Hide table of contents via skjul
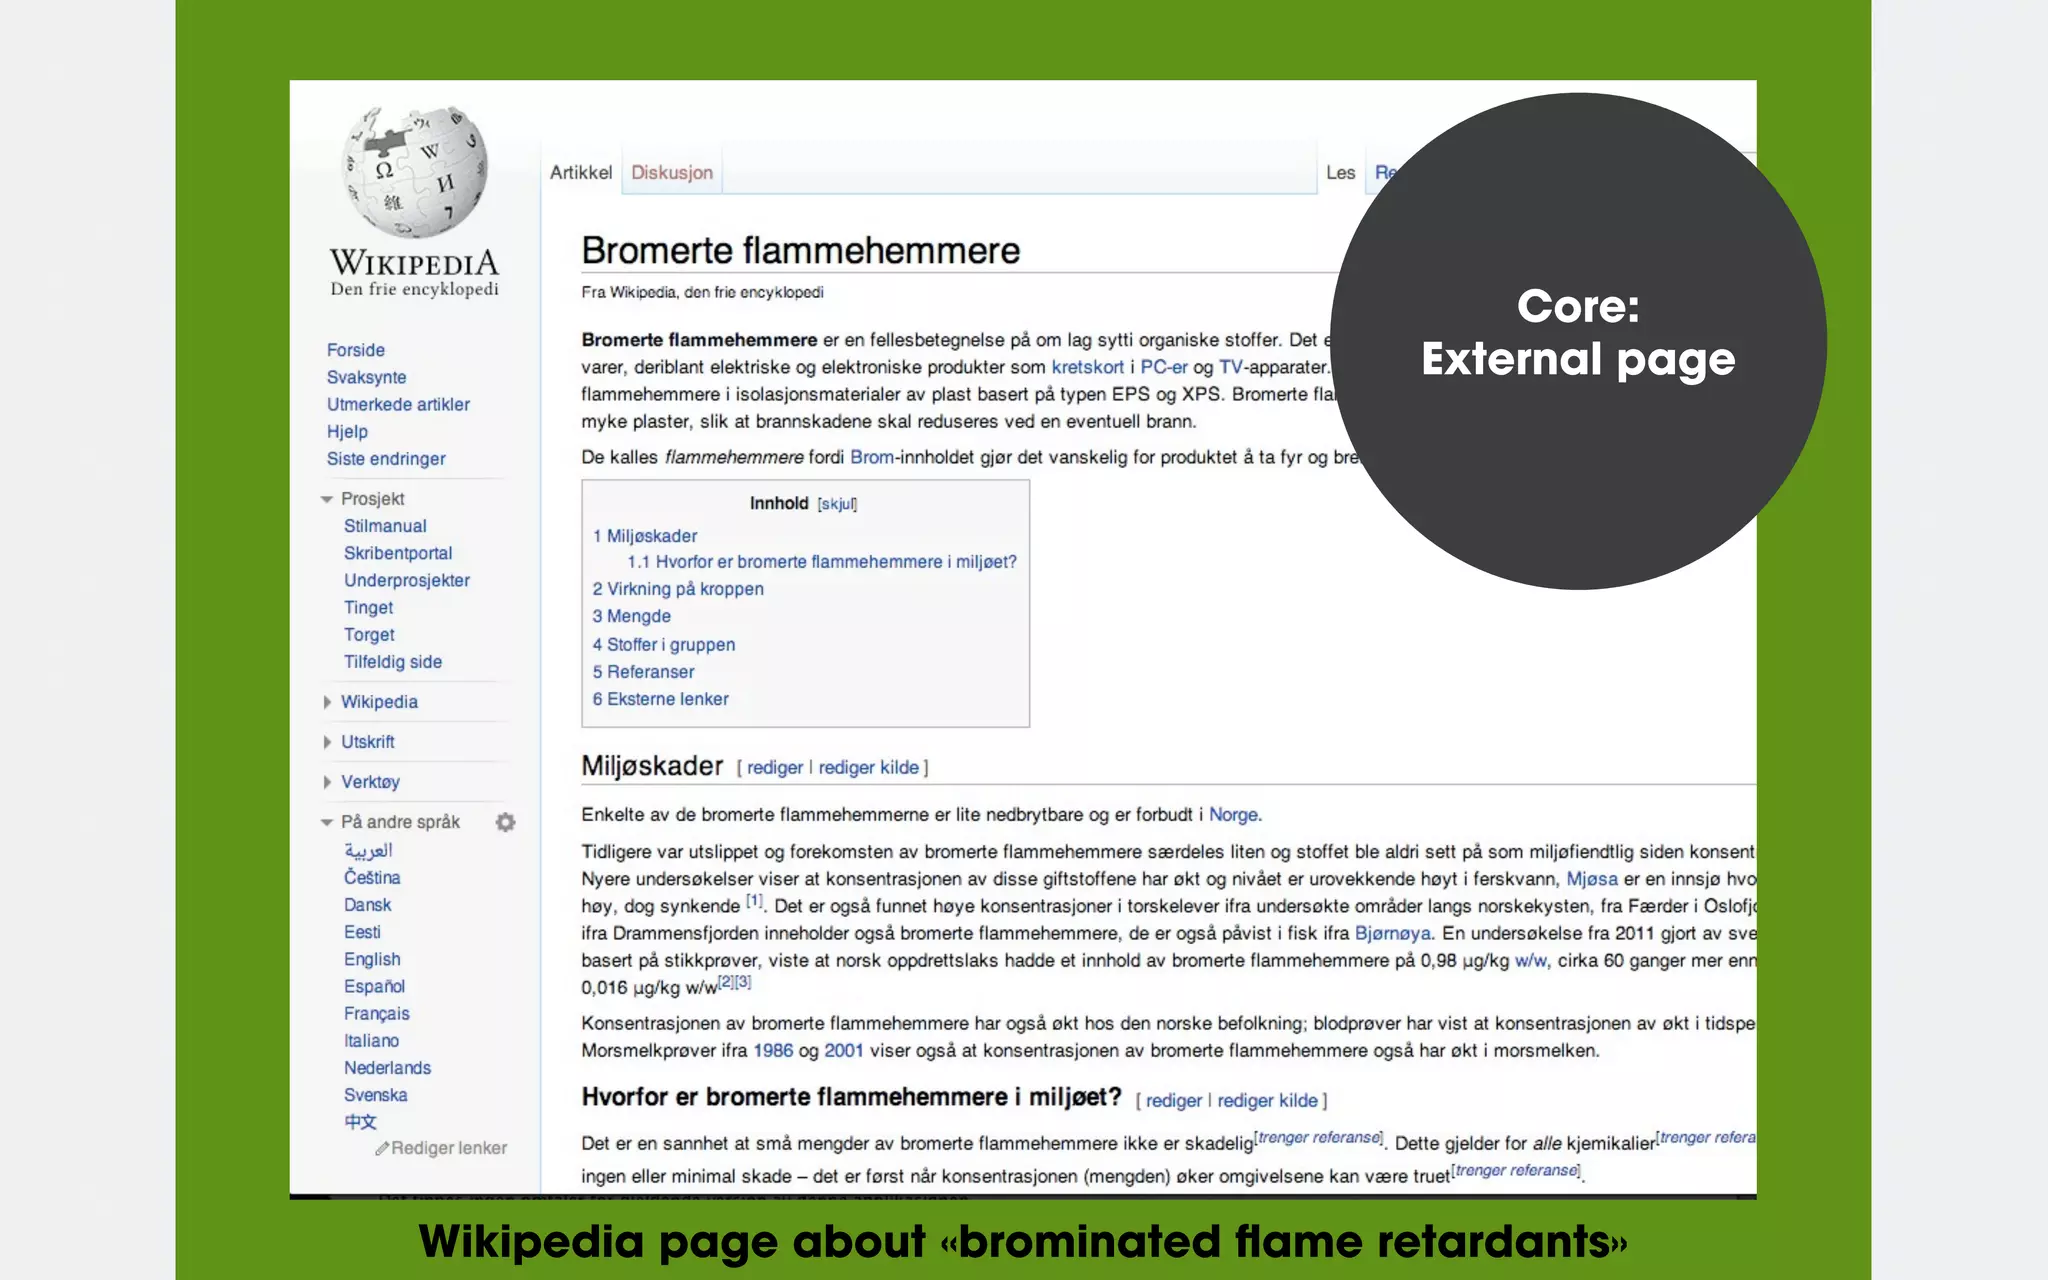The width and height of the screenshot is (2048, 1280). pyautogui.click(x=837, y=504)
